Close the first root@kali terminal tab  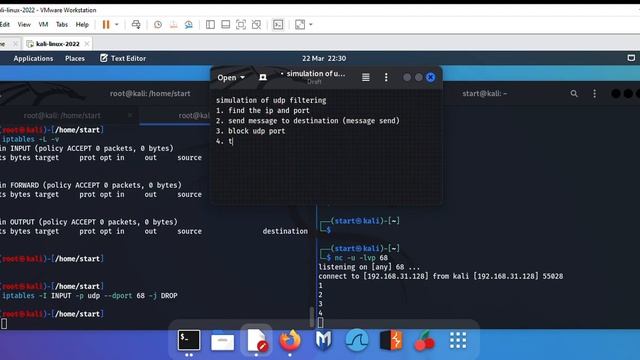[130, 116]
